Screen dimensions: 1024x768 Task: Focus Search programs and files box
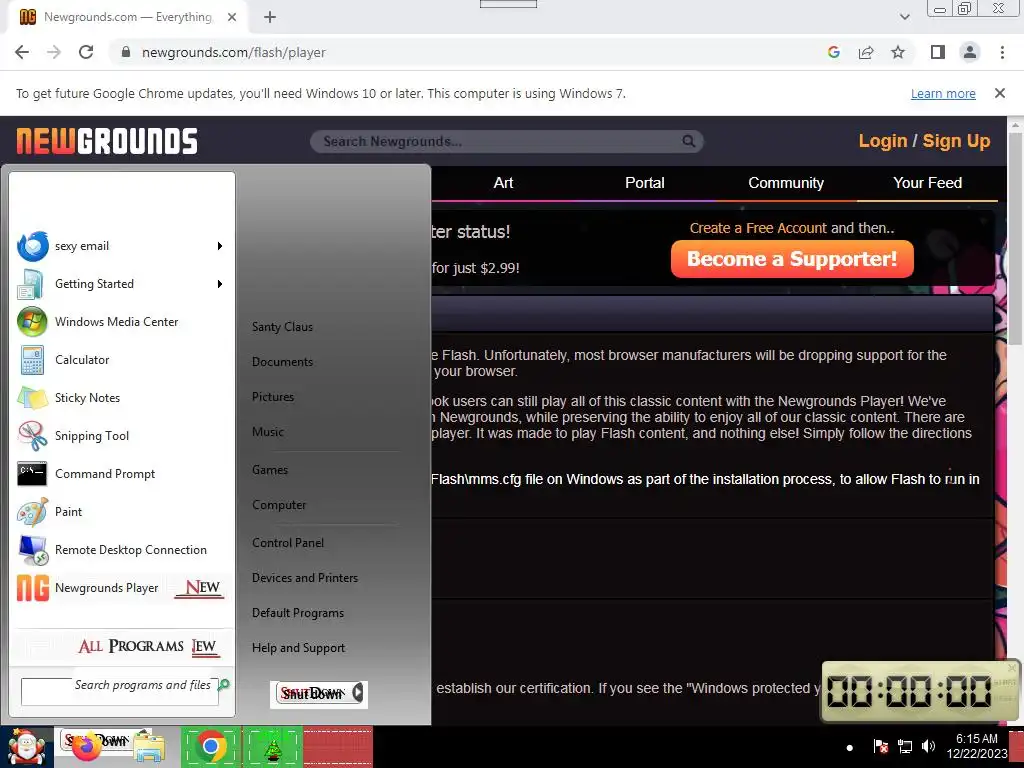[x=120, y=692]
